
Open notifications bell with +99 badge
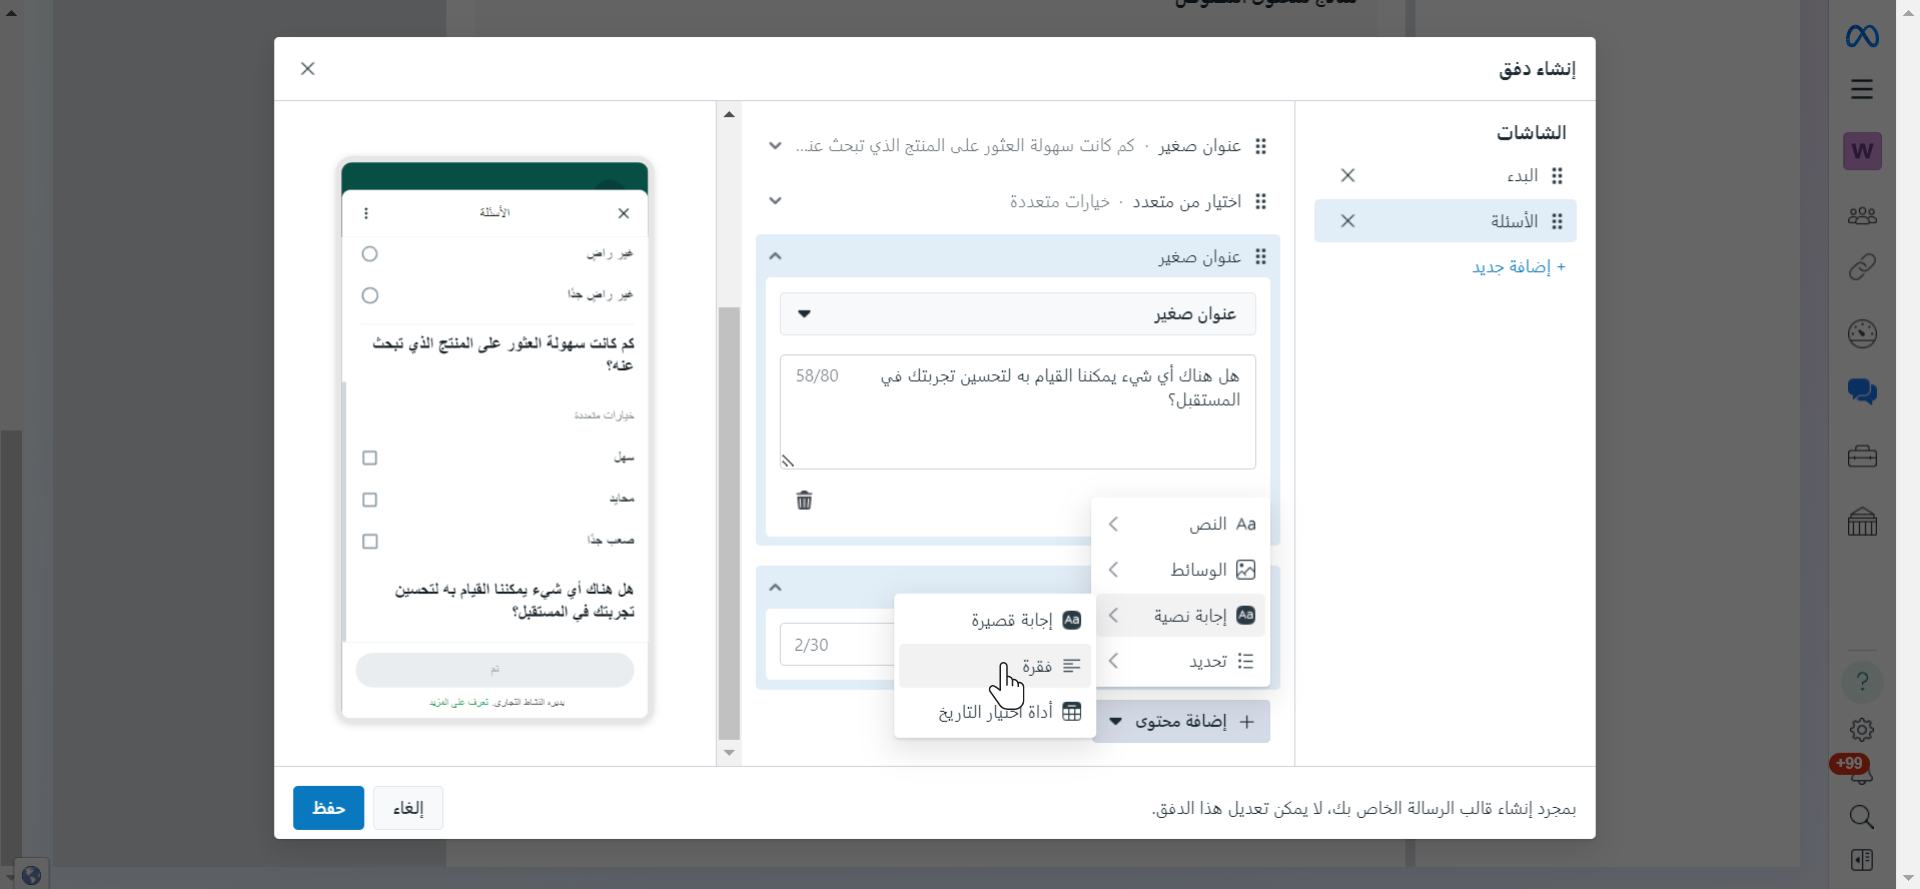(x=1860, y=772)
